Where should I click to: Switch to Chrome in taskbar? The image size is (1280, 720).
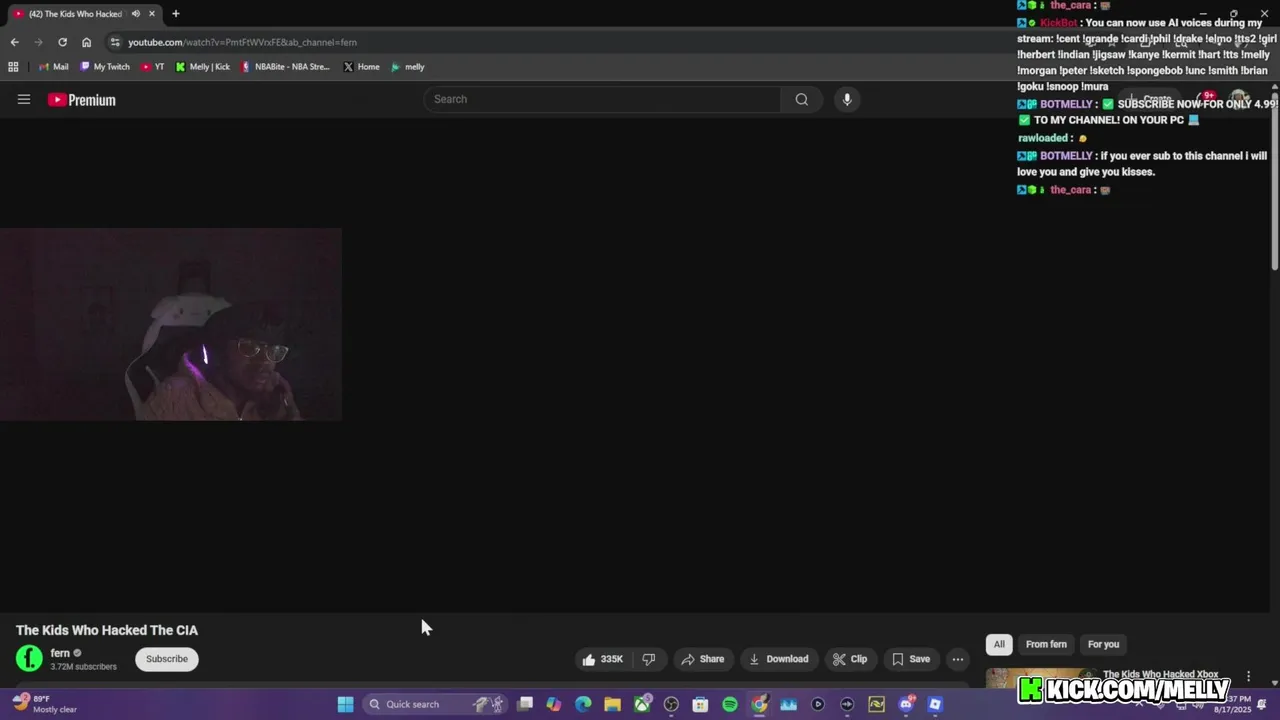[759, 704]
